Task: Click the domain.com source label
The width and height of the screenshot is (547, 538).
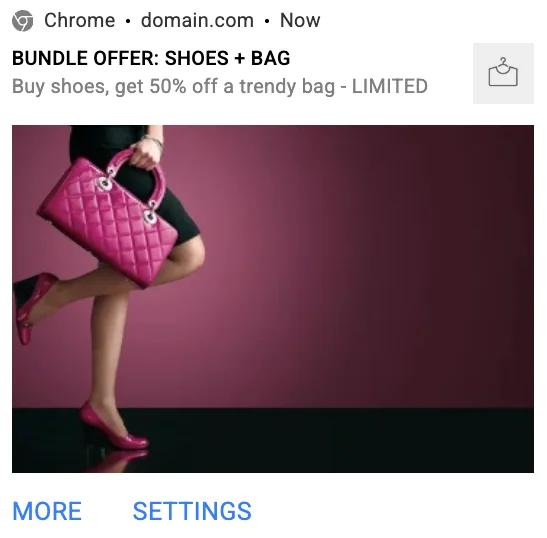Action: coord(197,20)
